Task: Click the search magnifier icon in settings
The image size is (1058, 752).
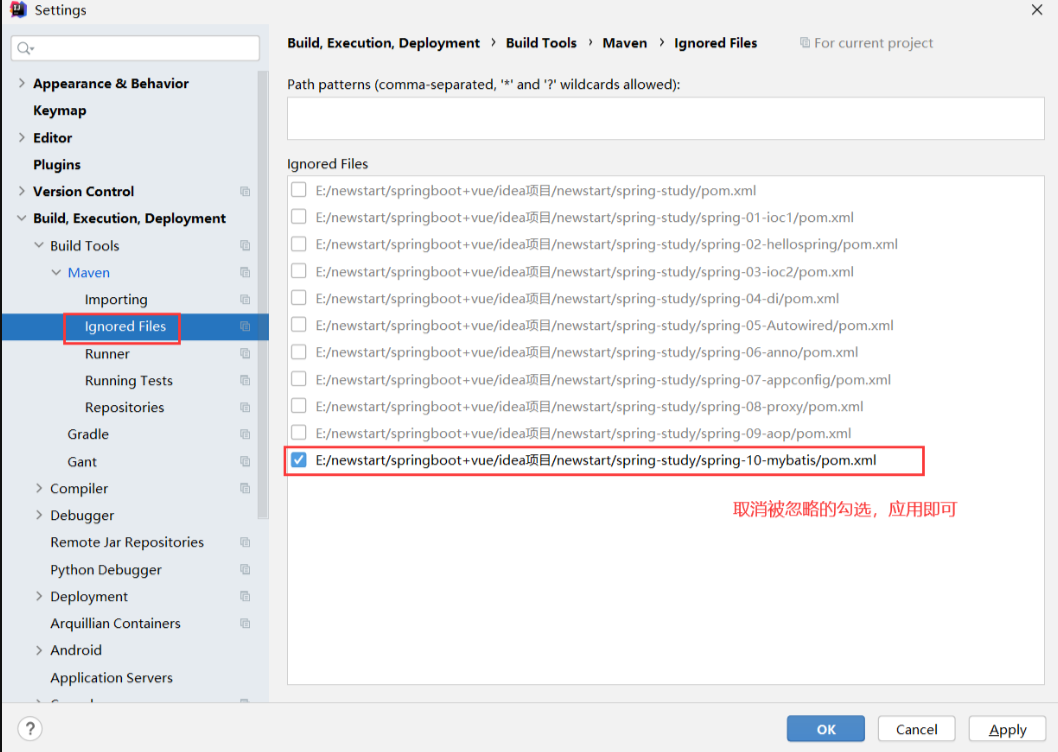Action: 25,48
